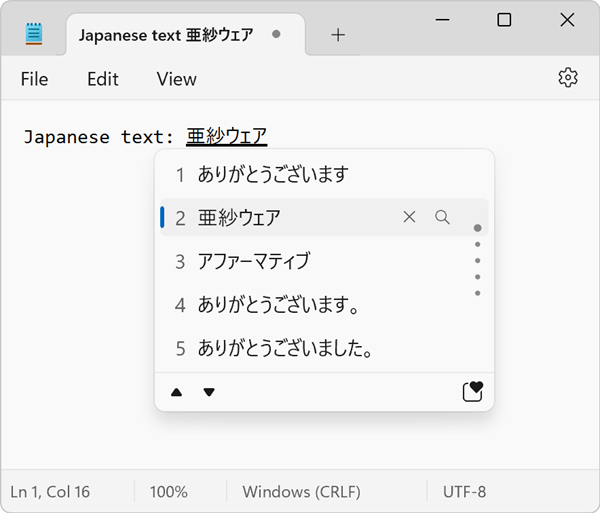The width and height of the screenshot is (600, 513).
Task: Open the Edit menu
Action: [x=102, y=79]
